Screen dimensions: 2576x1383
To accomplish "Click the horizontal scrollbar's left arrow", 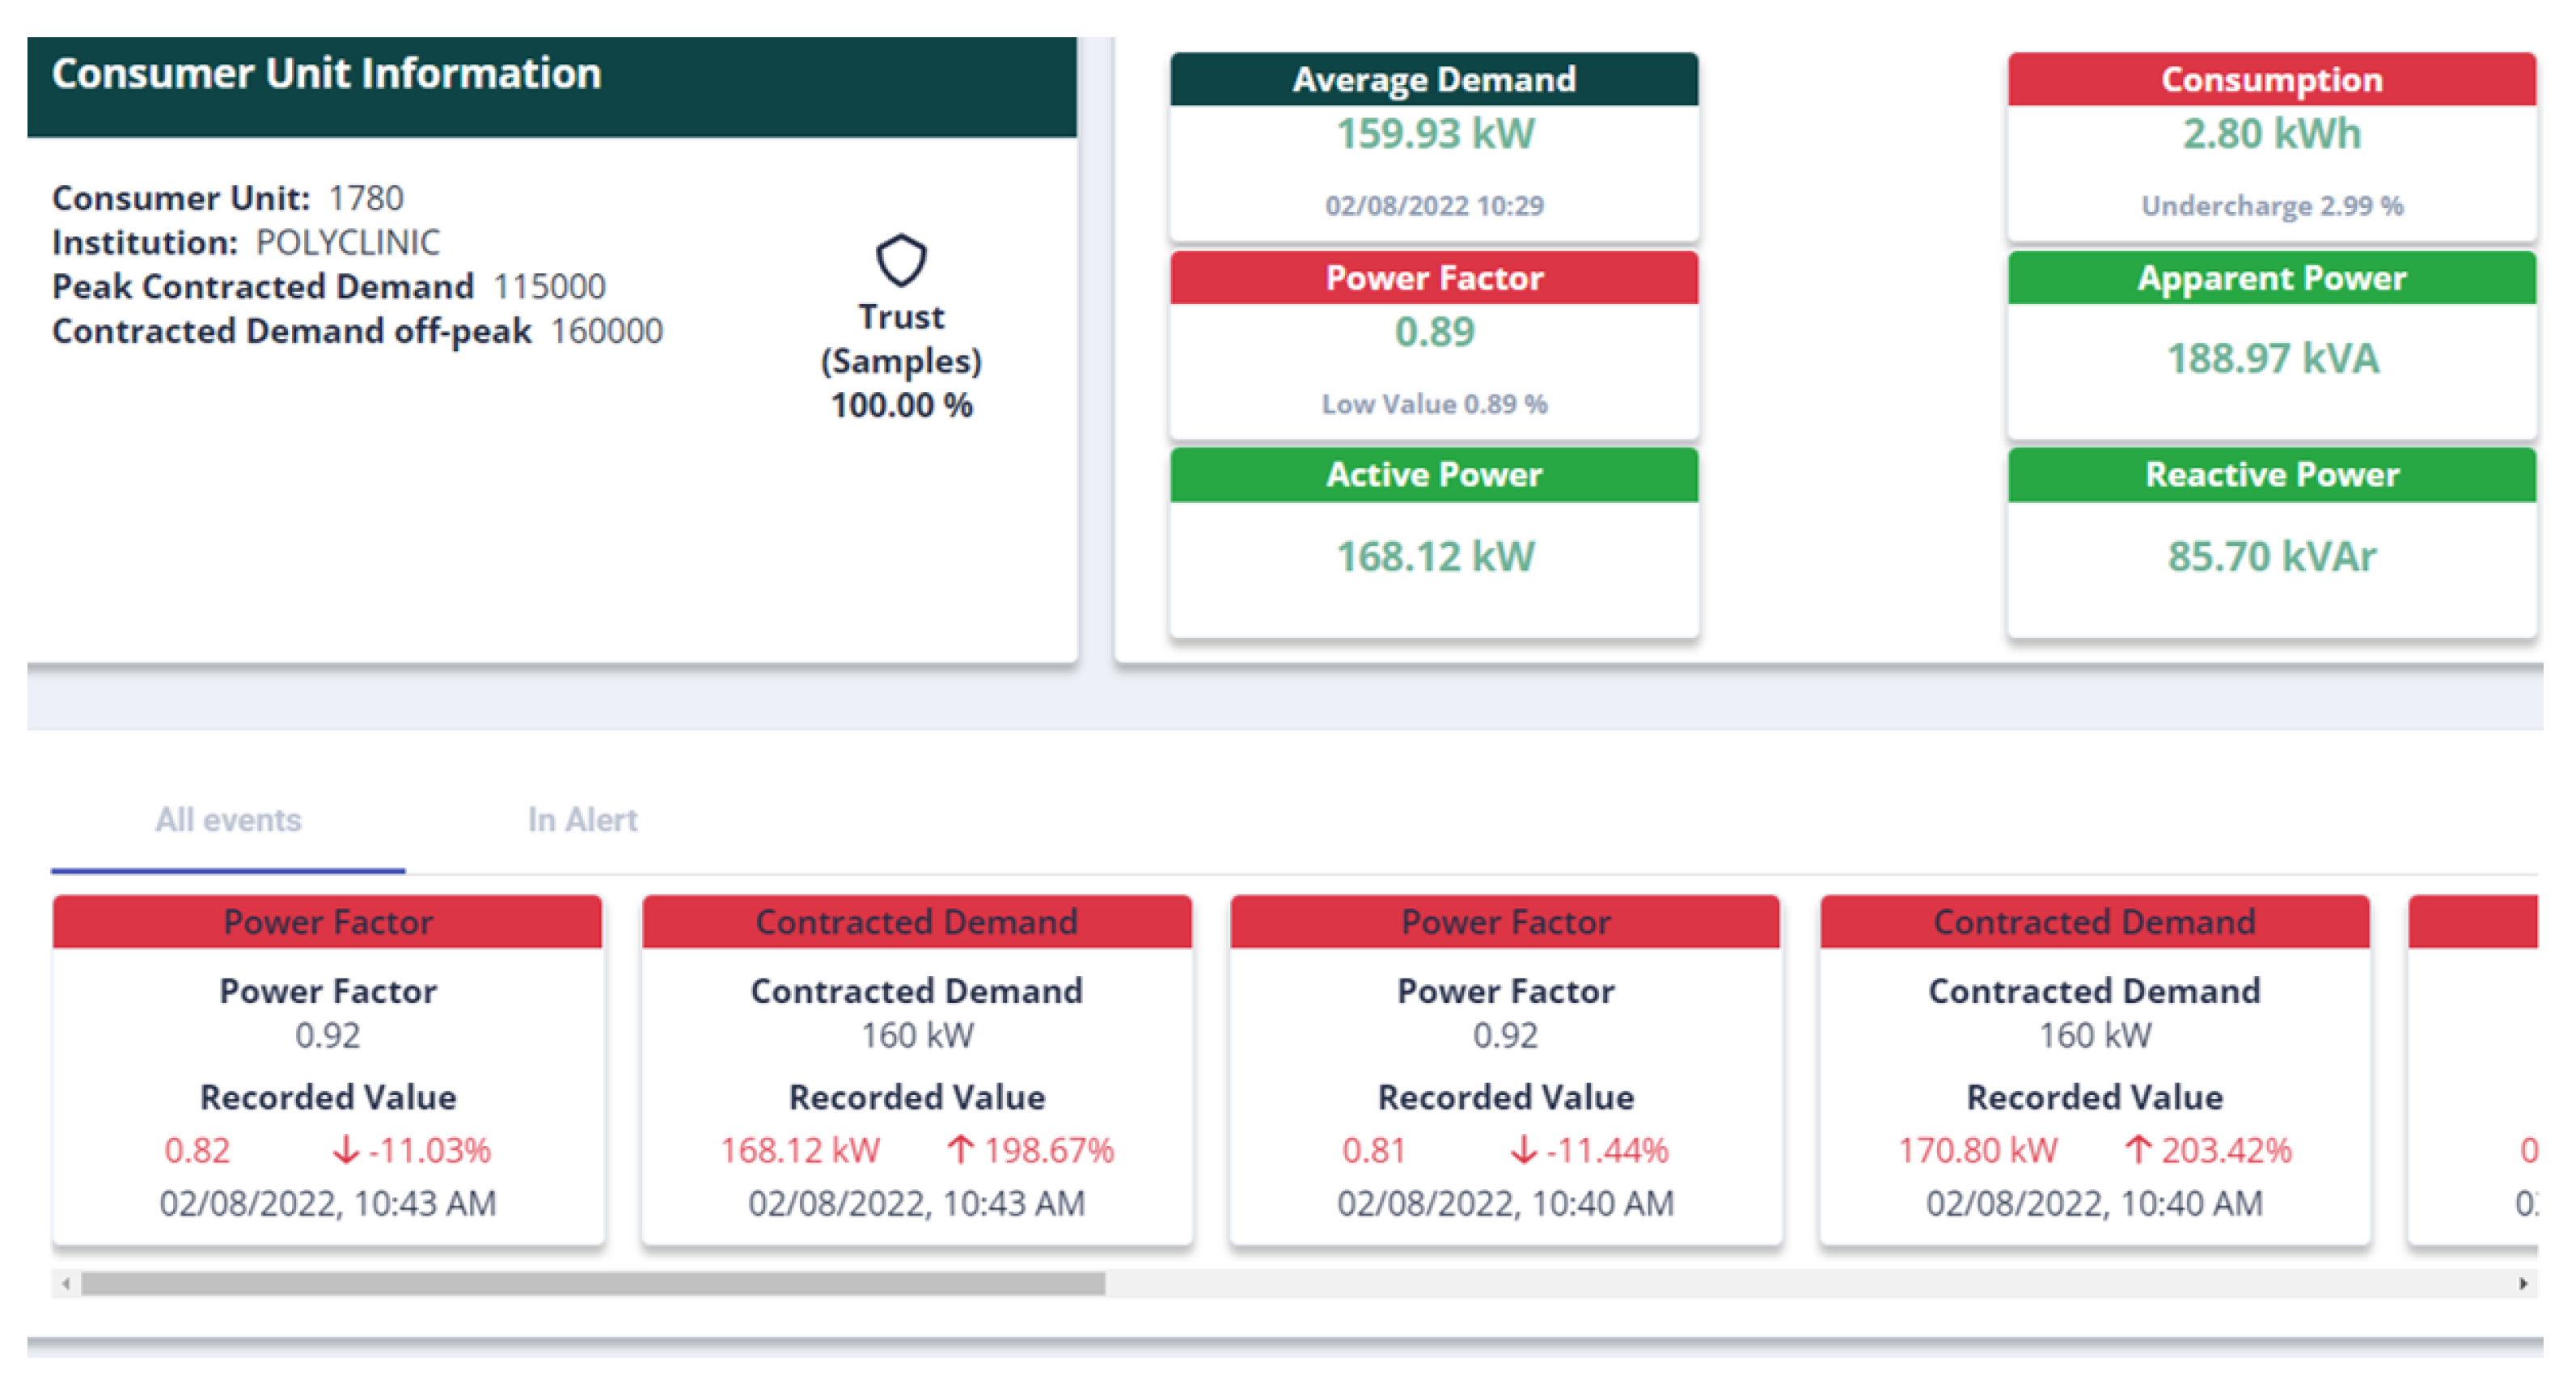I will 66,1283.
